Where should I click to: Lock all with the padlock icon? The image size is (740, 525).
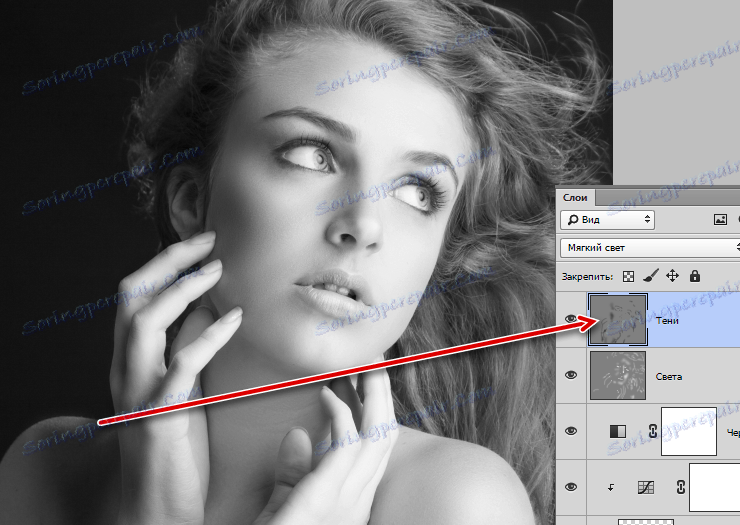tap(695, 276)
